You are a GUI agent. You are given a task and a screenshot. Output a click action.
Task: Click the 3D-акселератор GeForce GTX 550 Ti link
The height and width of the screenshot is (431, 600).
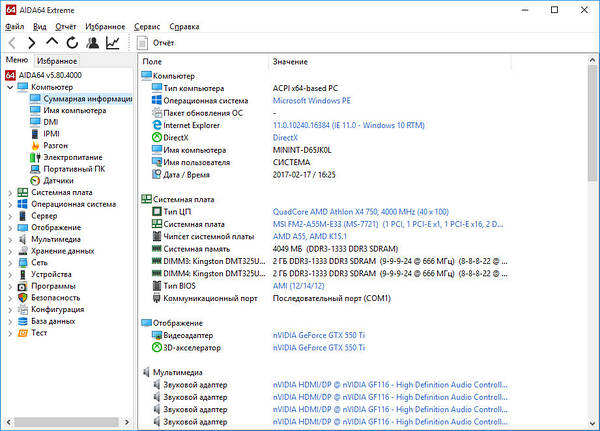pyautogui.click(x=319, y=348)
